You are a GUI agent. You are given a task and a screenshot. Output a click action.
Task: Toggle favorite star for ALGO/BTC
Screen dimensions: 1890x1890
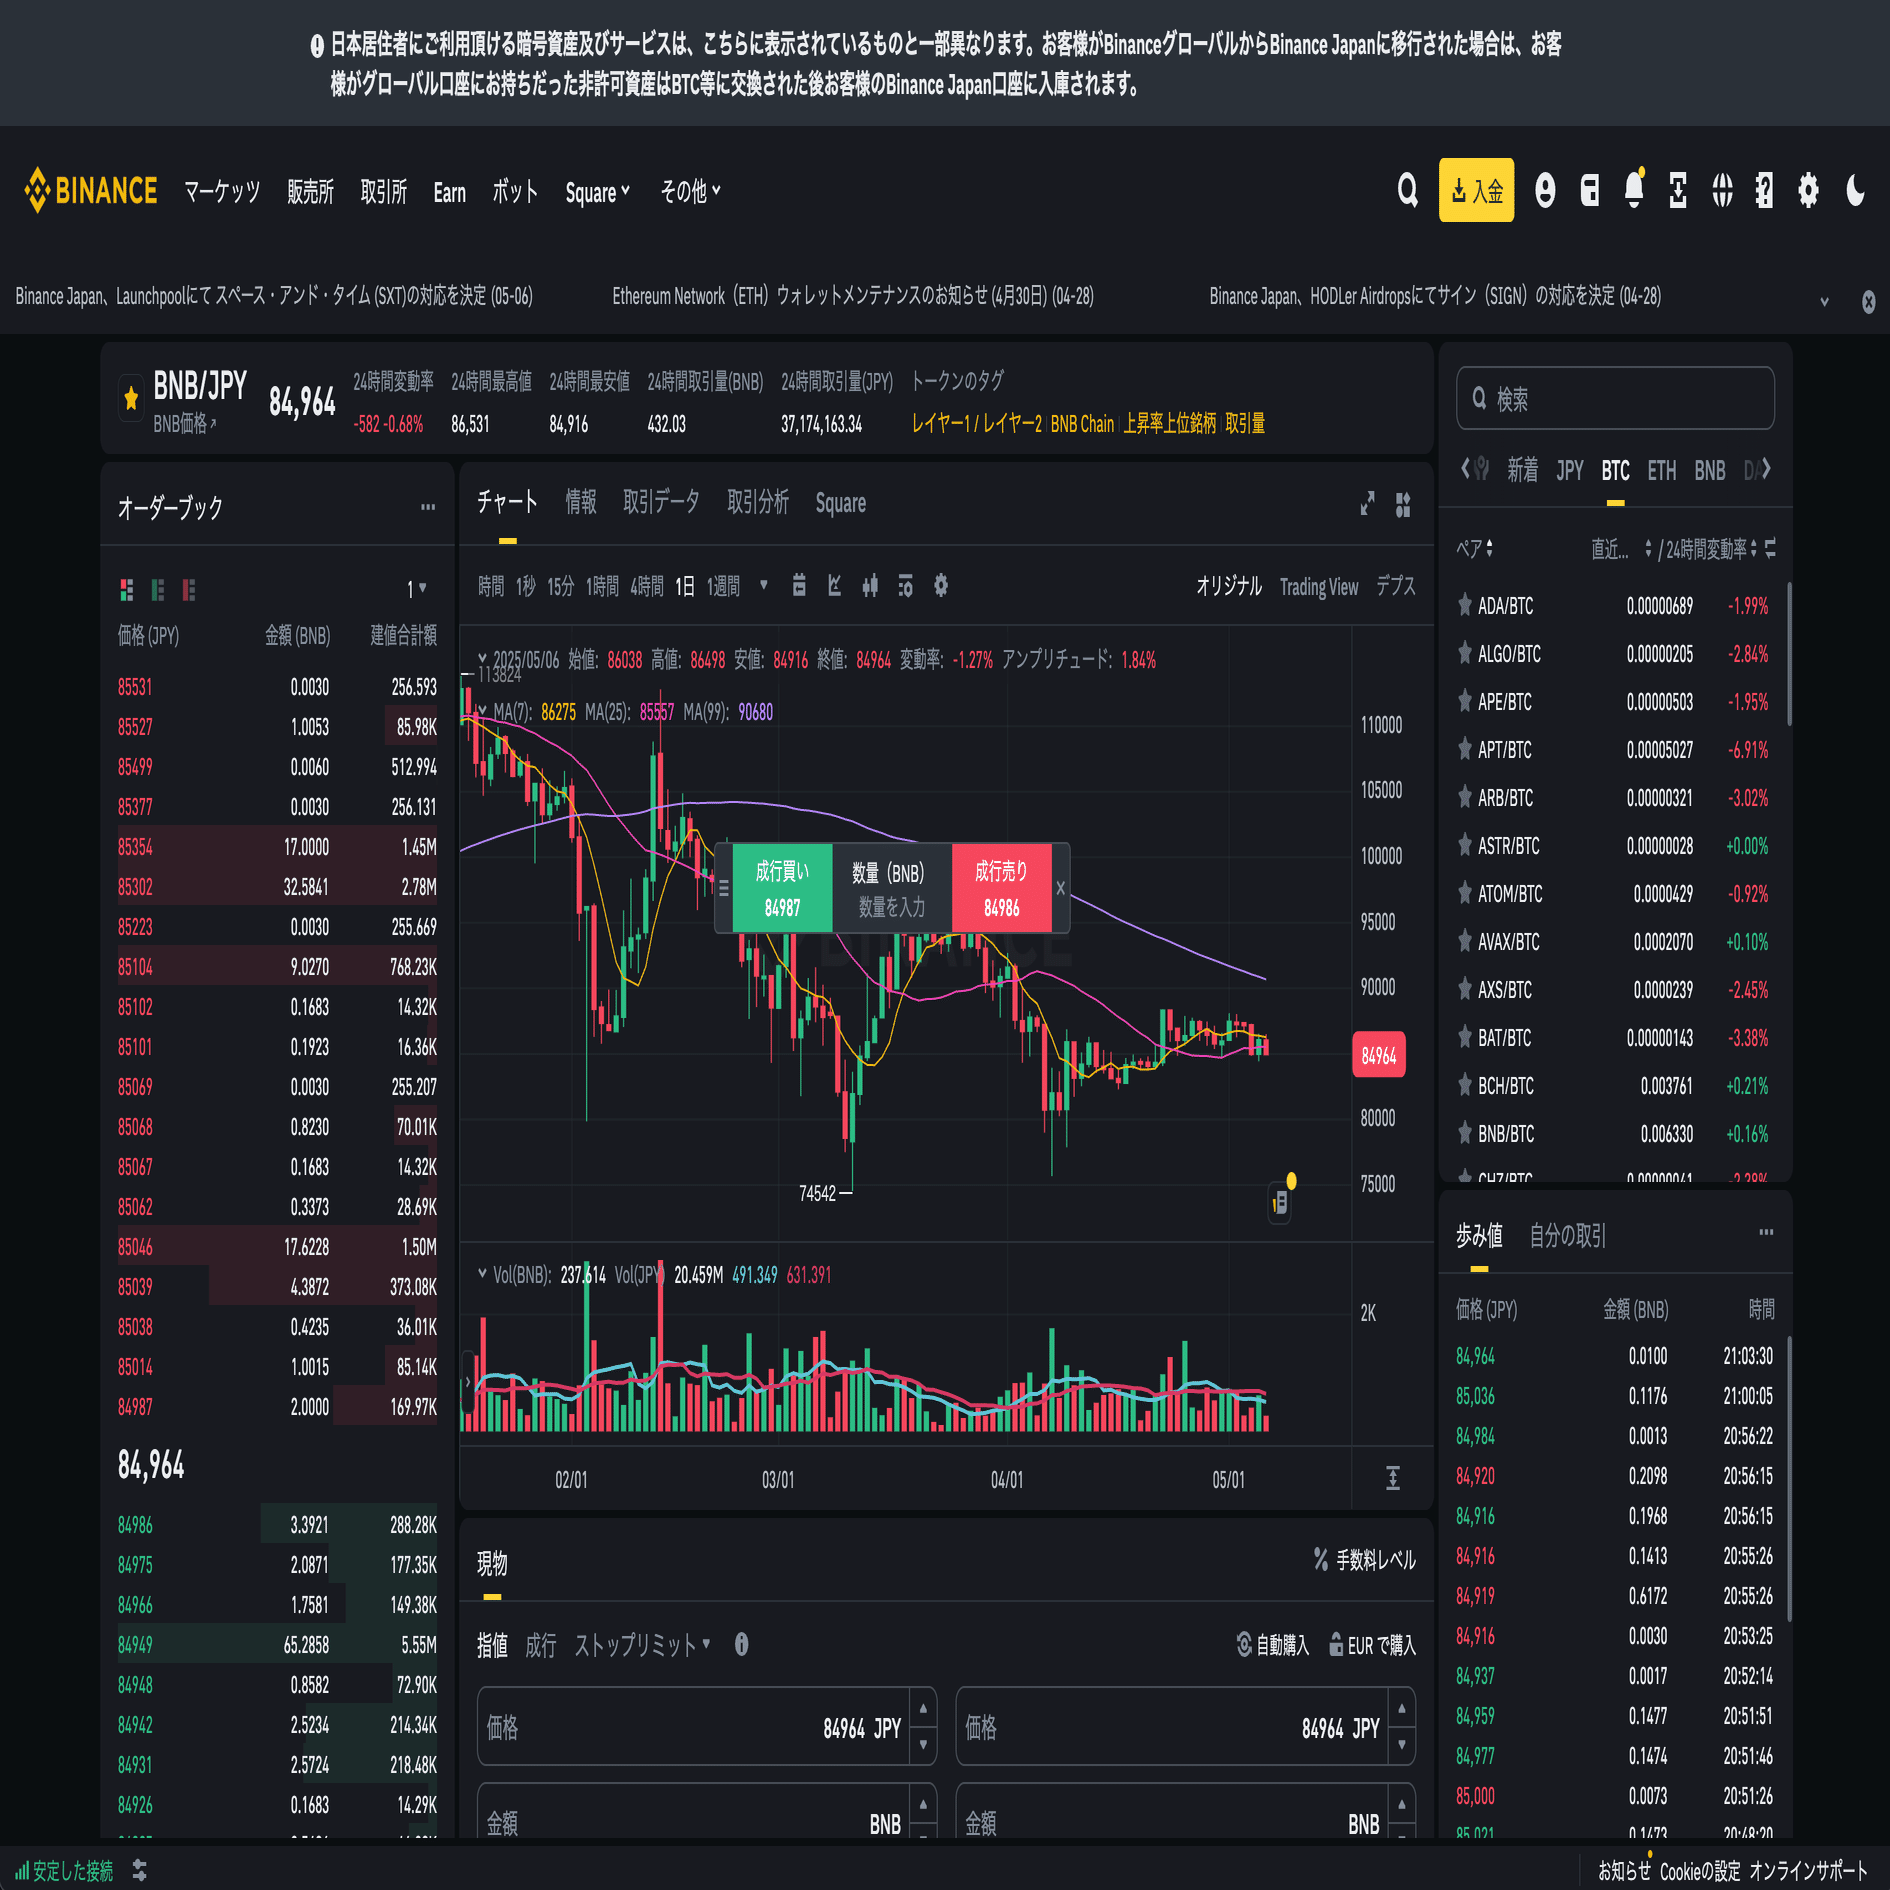pyautogui.click(x=1465, y=653)
